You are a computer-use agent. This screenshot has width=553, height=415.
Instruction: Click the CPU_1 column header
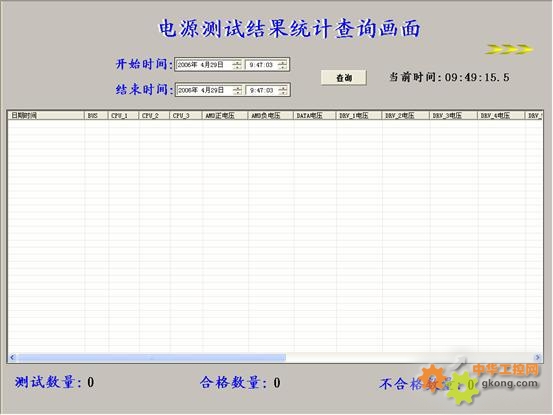123,115
